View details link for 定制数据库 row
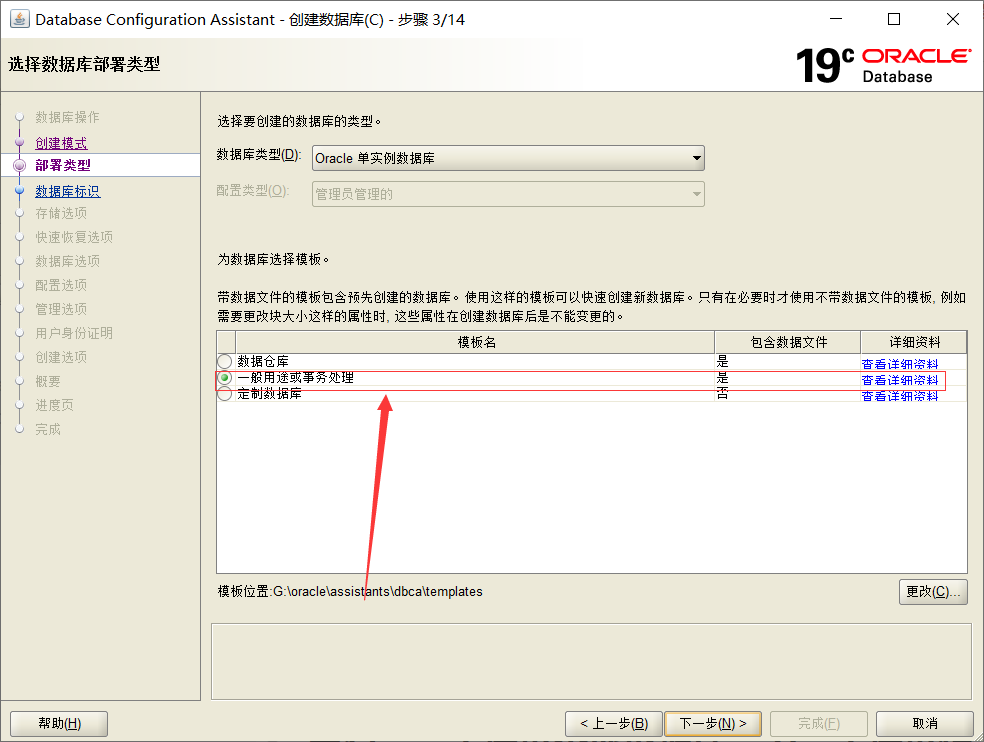This screenshot has height=742, width=984. [x=899, y=396]
